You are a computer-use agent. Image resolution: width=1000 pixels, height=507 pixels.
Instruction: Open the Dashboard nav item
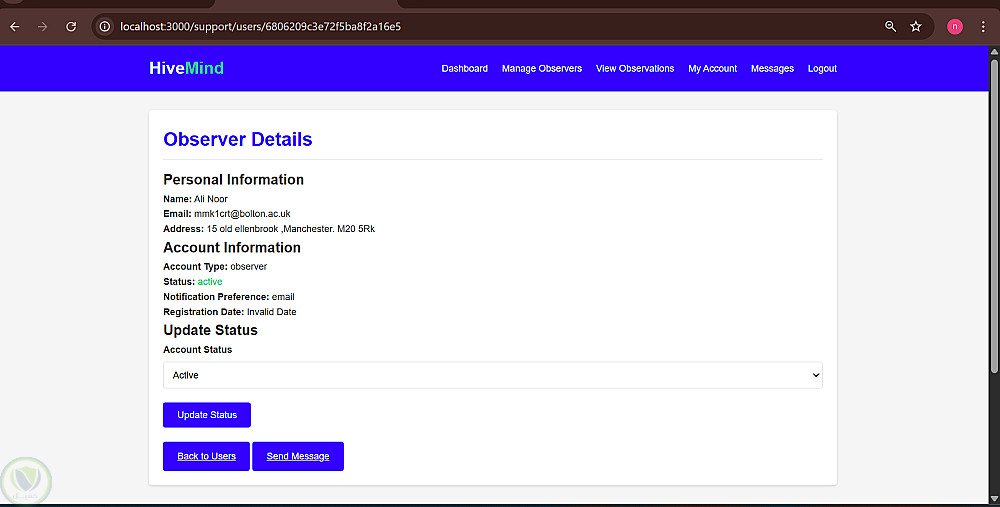464,68
